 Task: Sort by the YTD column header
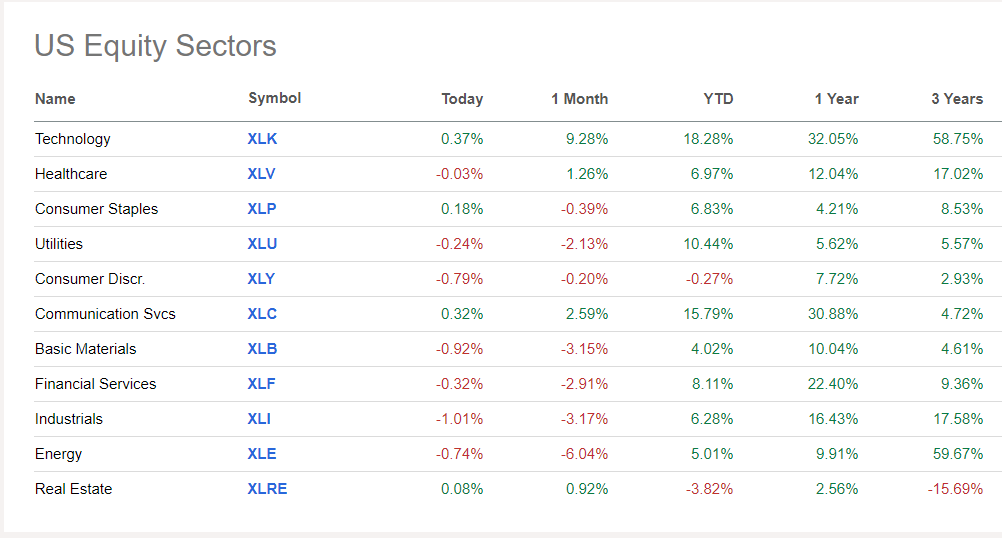[718, 99]
